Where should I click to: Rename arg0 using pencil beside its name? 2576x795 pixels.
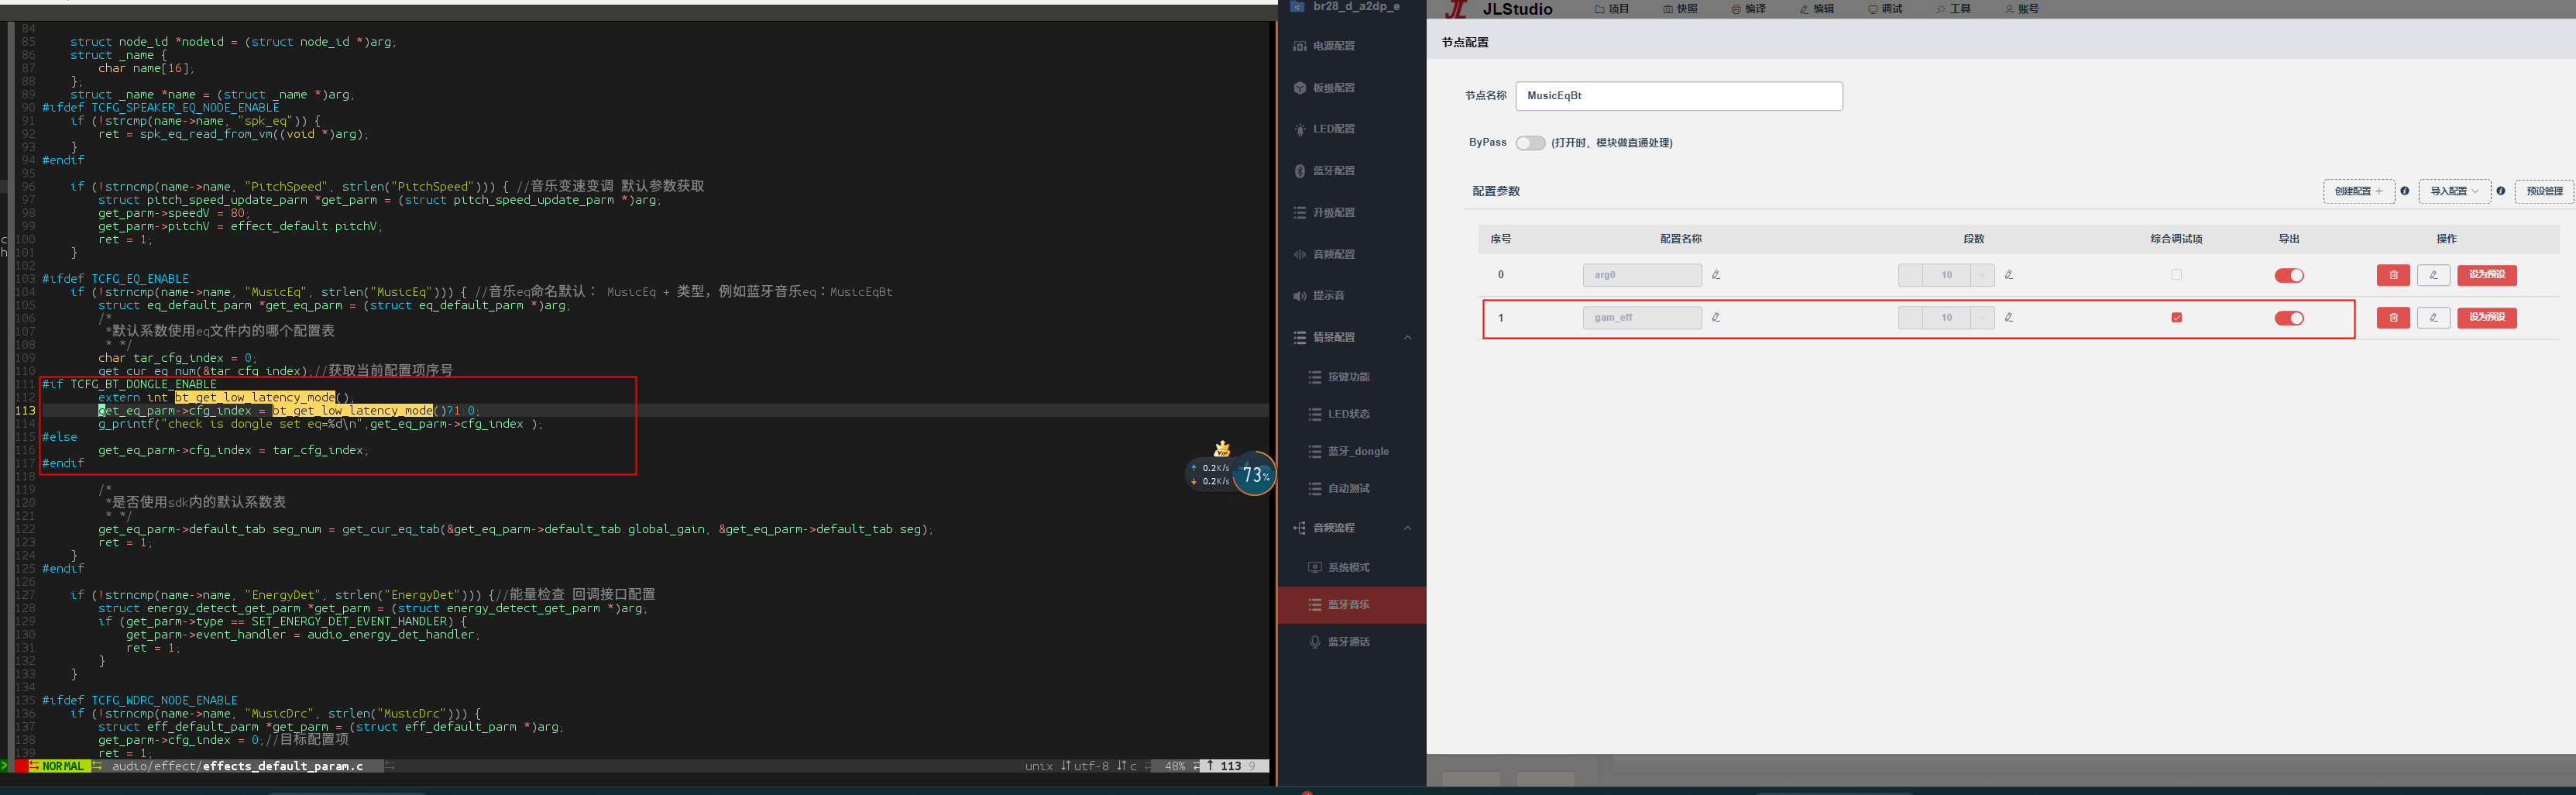pos(1716,275)
